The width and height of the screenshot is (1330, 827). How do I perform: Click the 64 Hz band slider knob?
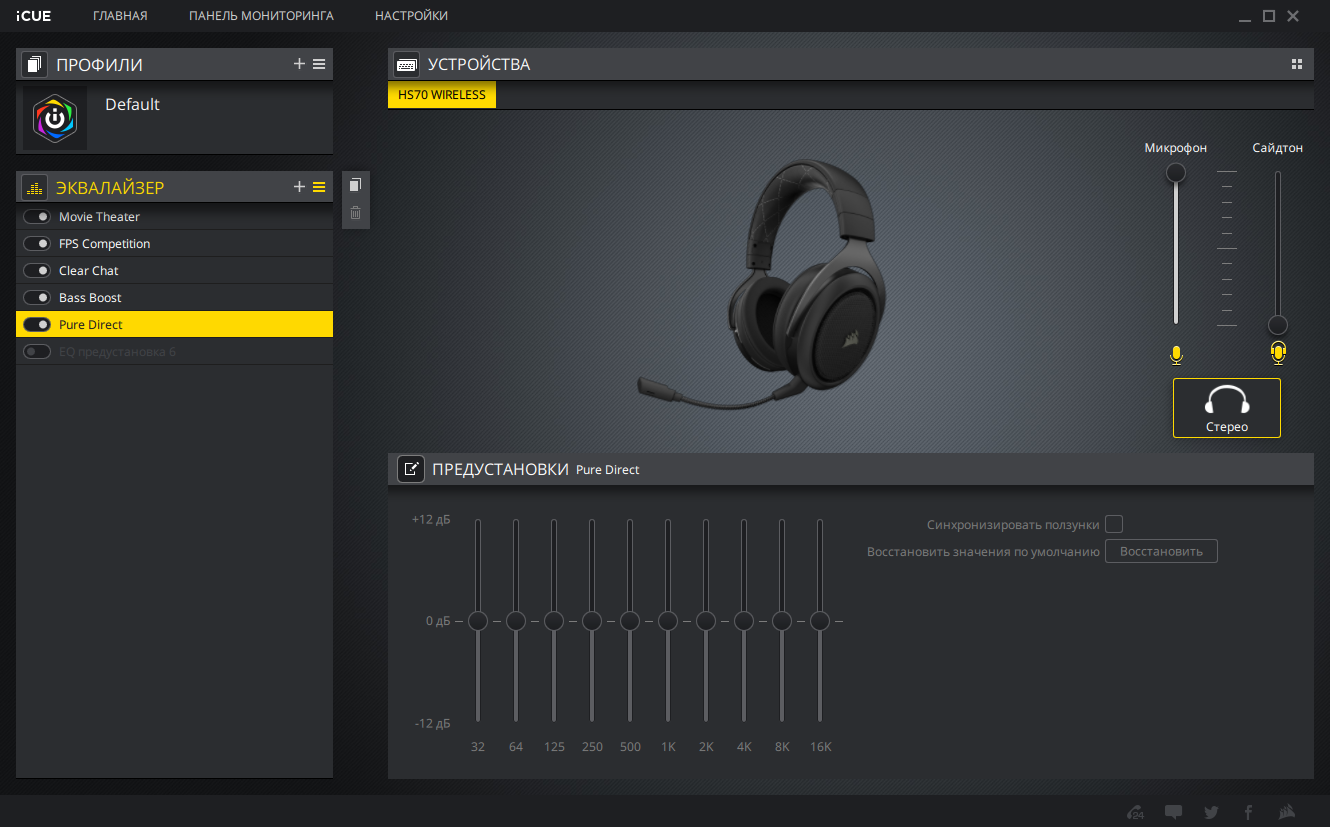[516, 621]
